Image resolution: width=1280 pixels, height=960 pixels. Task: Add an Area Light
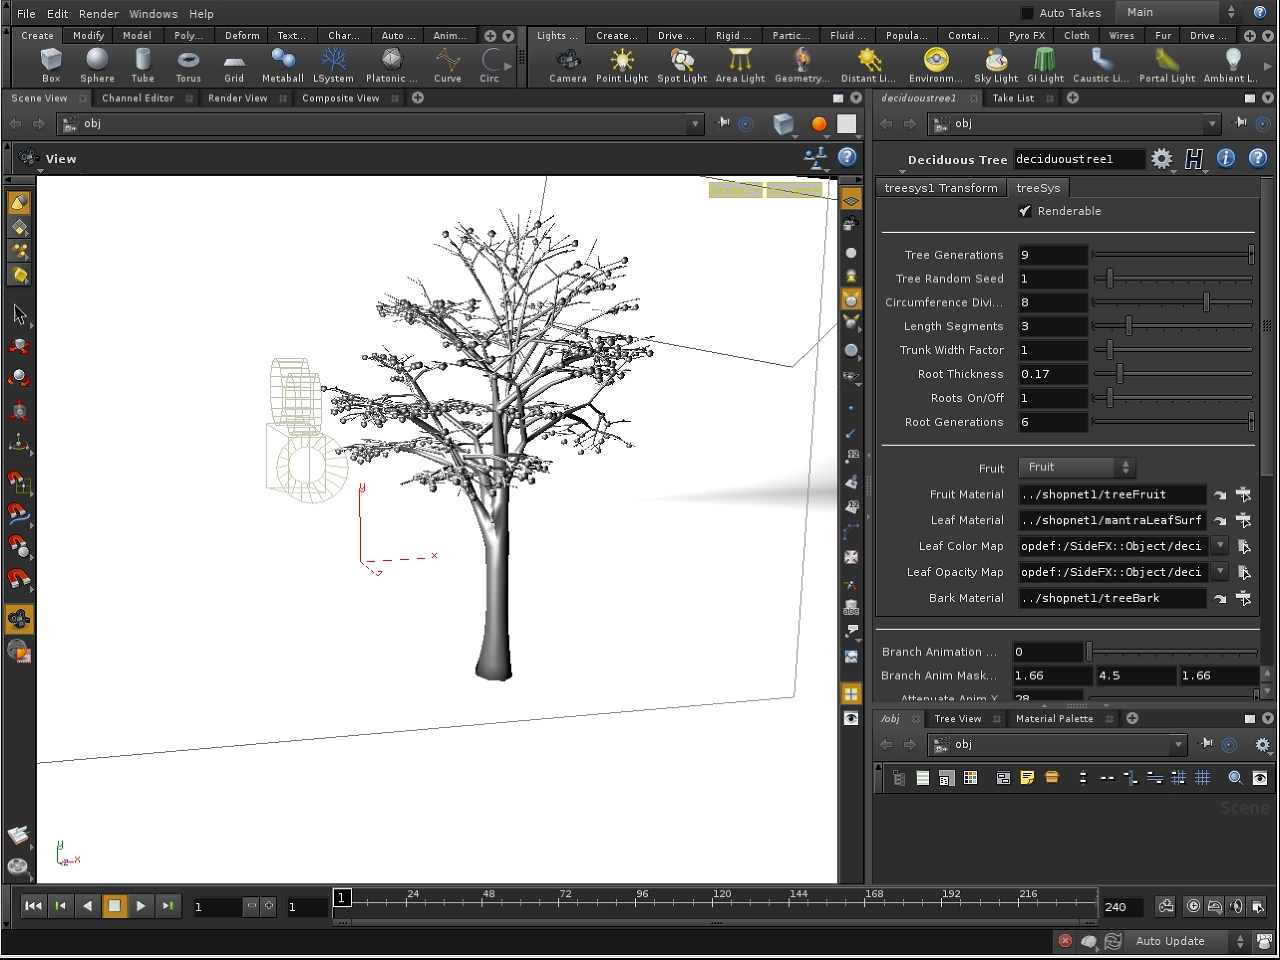[x=740, y=65]
